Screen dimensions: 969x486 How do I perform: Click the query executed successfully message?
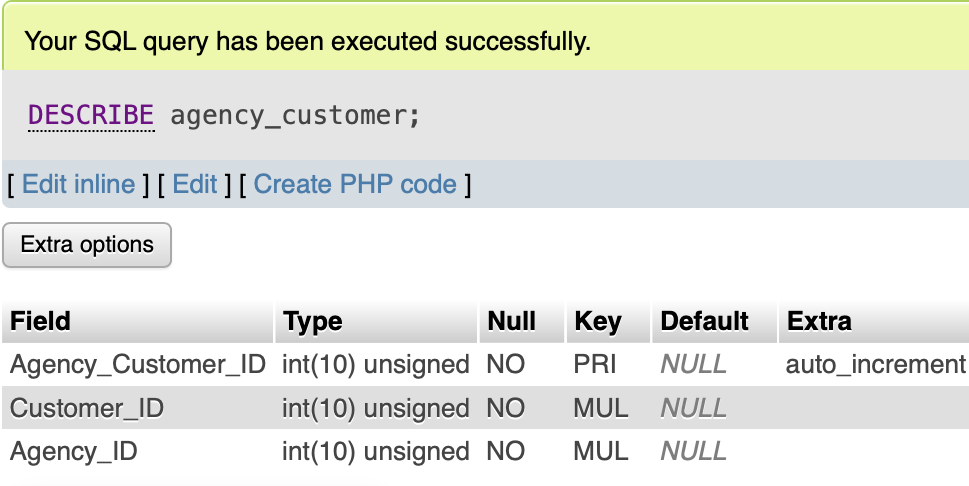click(x=307, y=41)
